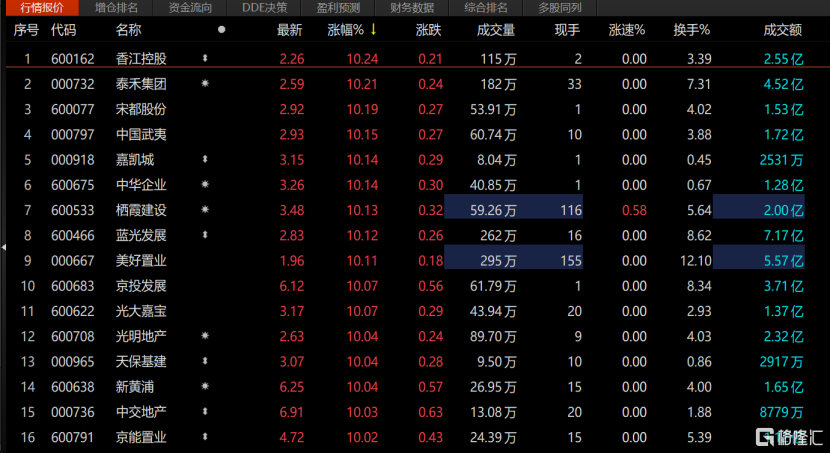Select stock name 中国武夷
Image resolution: width=830 pixels, height=454 pixels.
point(141,134)
